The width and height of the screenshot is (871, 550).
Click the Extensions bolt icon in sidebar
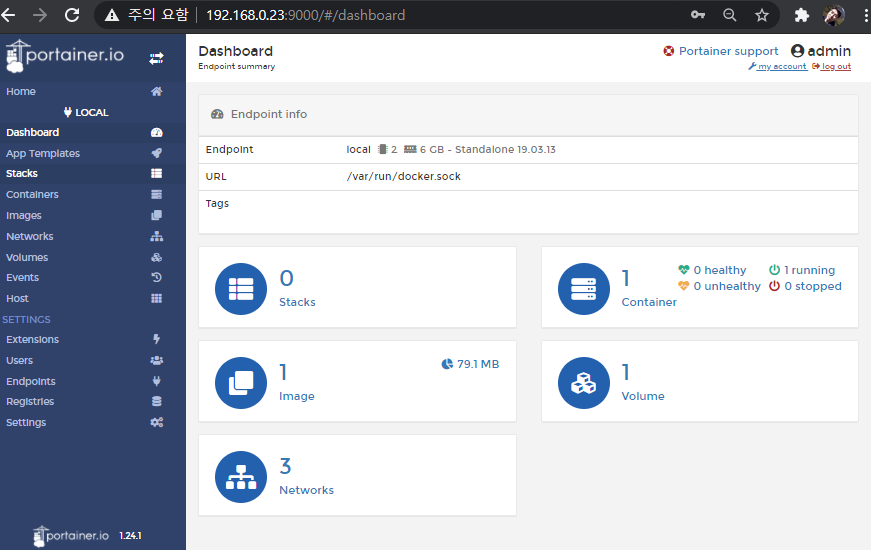coord(157,339)
